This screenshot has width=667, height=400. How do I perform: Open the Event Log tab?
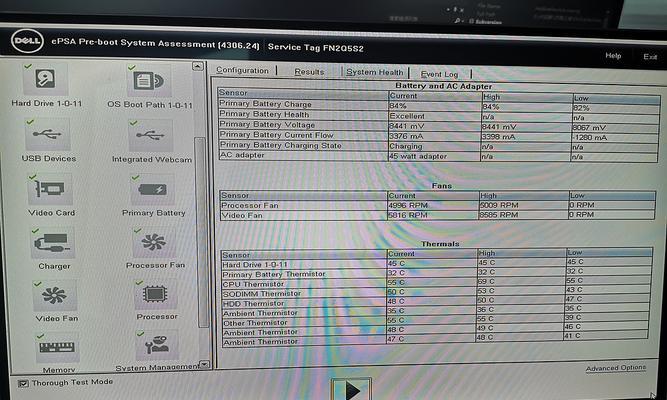439,74
